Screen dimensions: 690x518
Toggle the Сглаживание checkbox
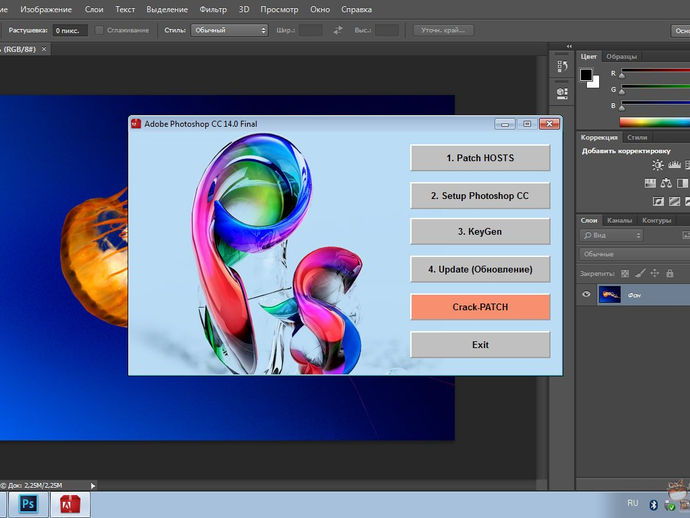[x=99, y=30]
